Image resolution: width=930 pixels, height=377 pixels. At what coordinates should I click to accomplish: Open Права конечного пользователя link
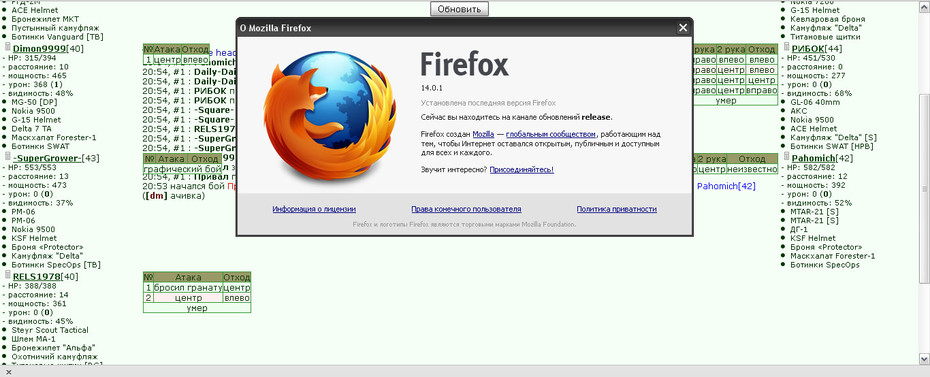click(x=466, y=209)
